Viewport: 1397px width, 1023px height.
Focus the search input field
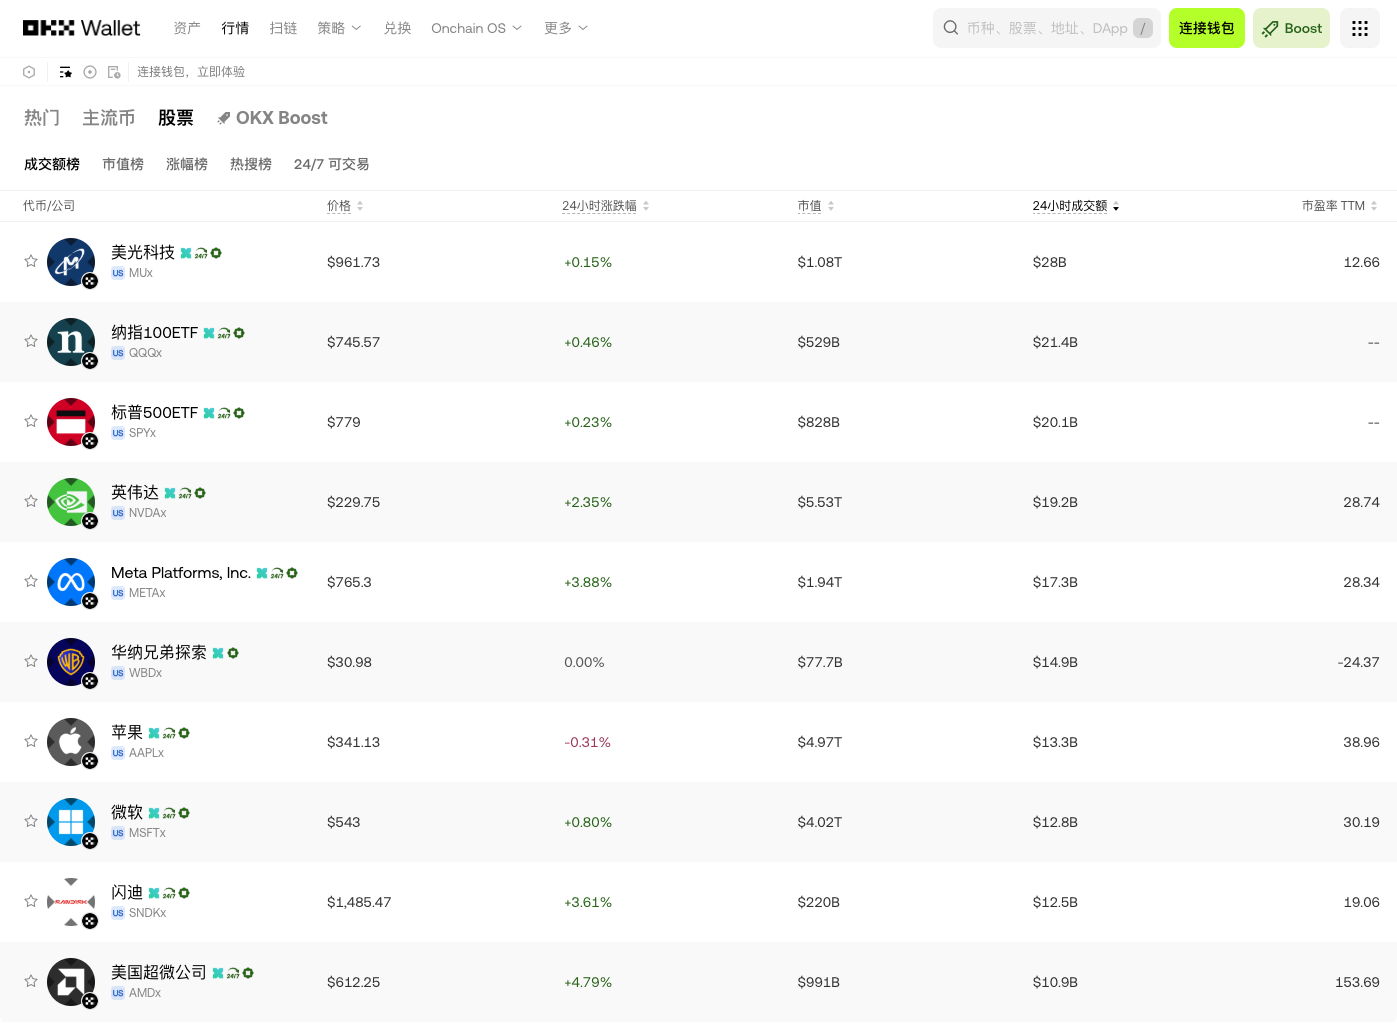(1047, 28)
